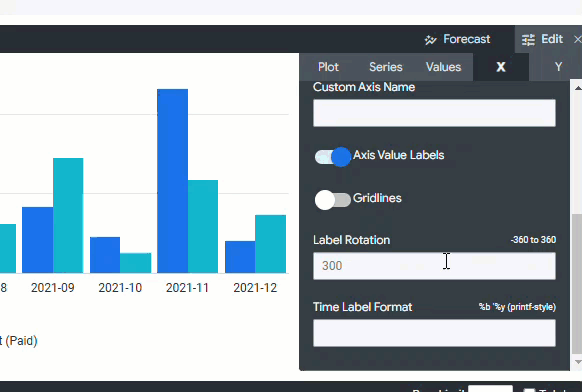The image size is (582, 392).
Task: Switch to the Plot tab
Action: 328,67
